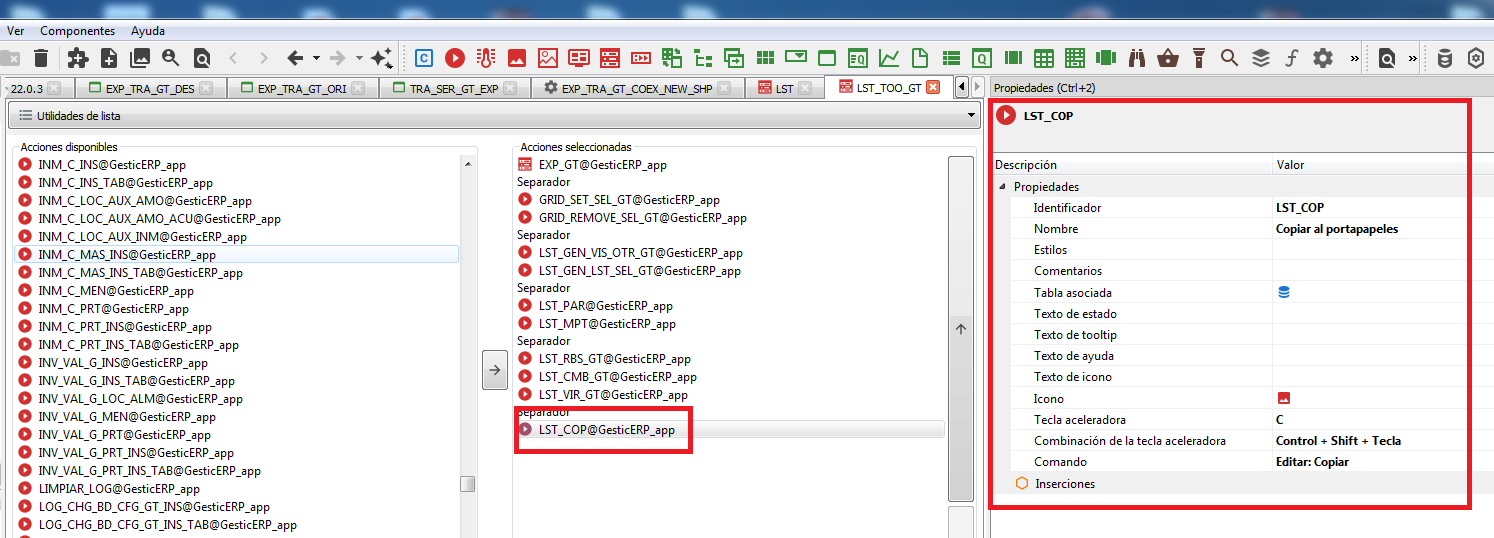Click the solid red image toolbar icon

(x=517, y=58)
